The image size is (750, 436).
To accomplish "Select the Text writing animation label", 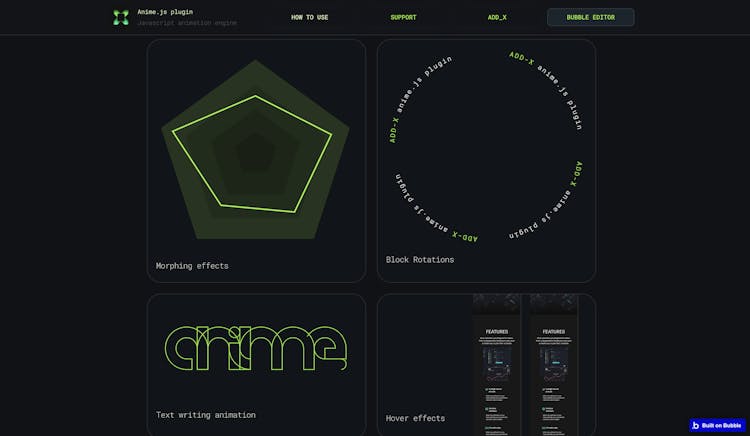I will 205,415.
